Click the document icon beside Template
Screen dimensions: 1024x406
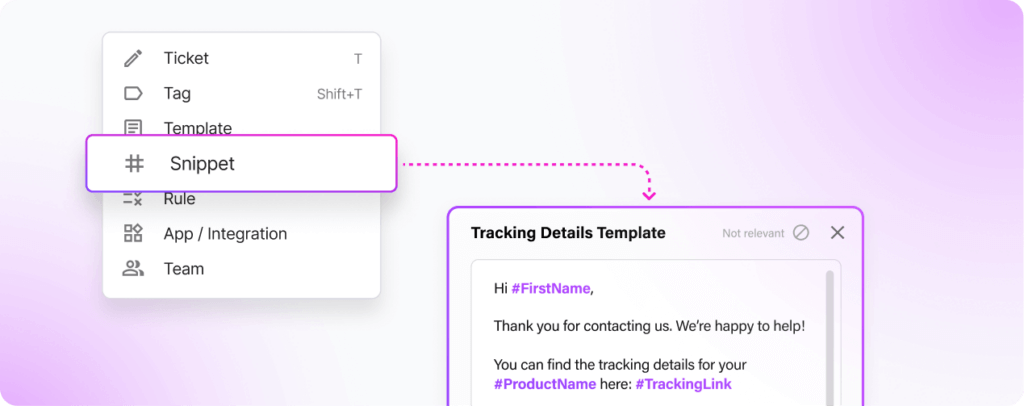(x=133, y=127)
